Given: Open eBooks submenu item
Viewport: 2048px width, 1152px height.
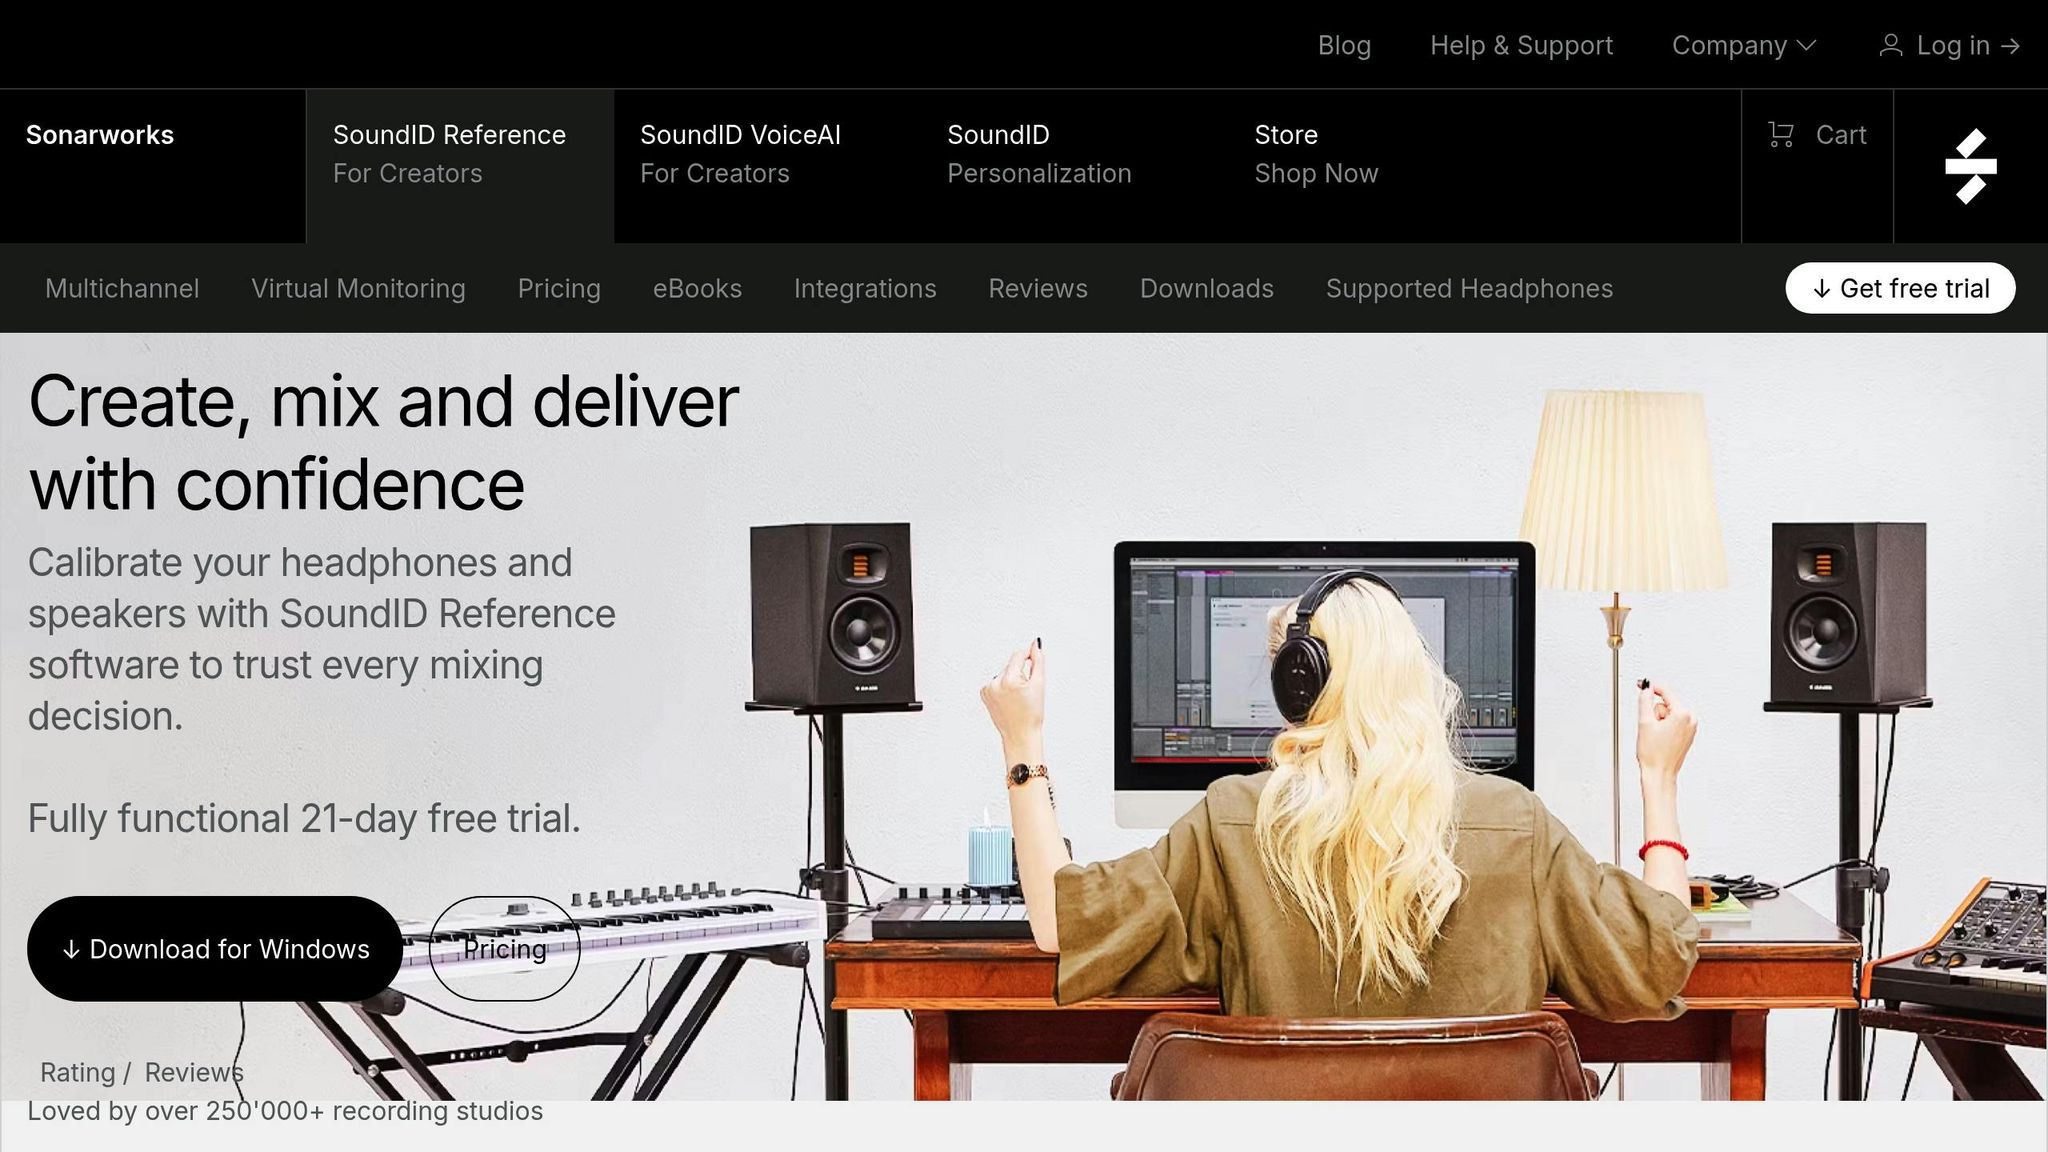Looking at the screenshot, I should point(697,288).
